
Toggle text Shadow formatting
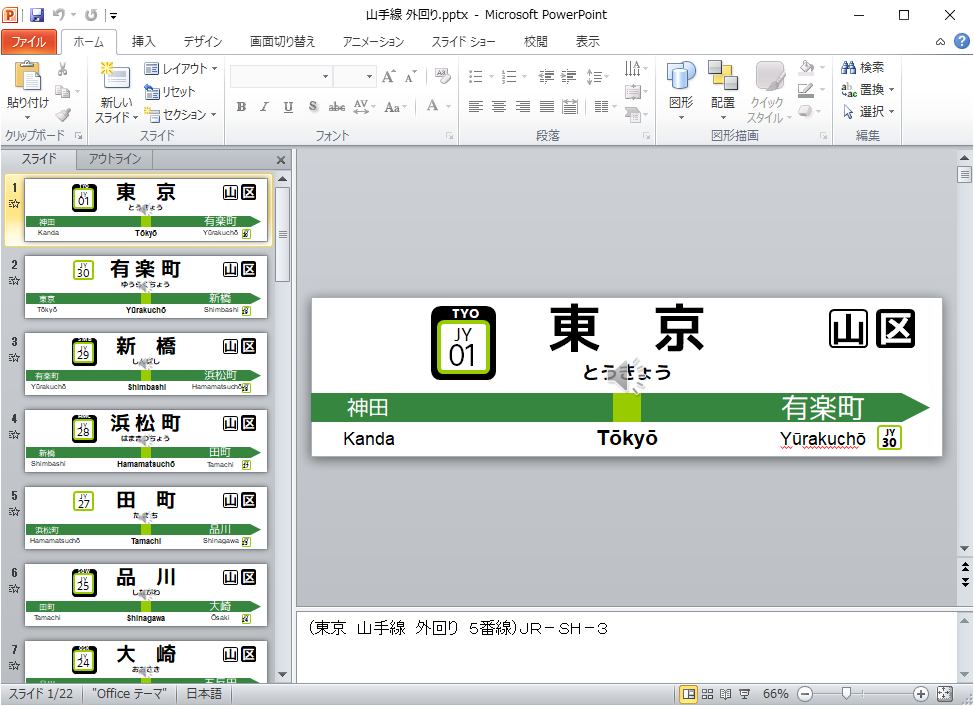coord(312,107)
